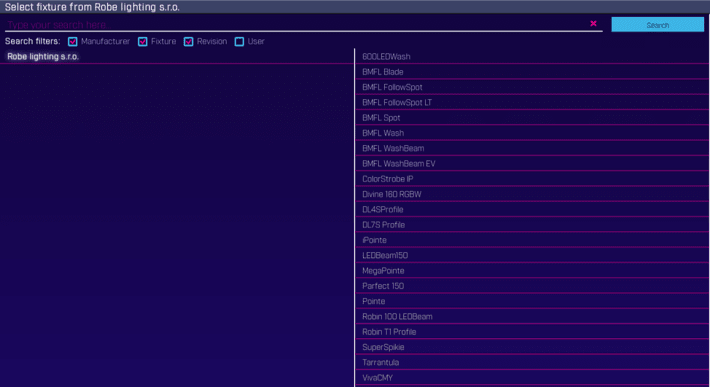Toggle the Revision search filter checkbox
The width and height of the screenshot is (710, 387).
click(188, 42)
